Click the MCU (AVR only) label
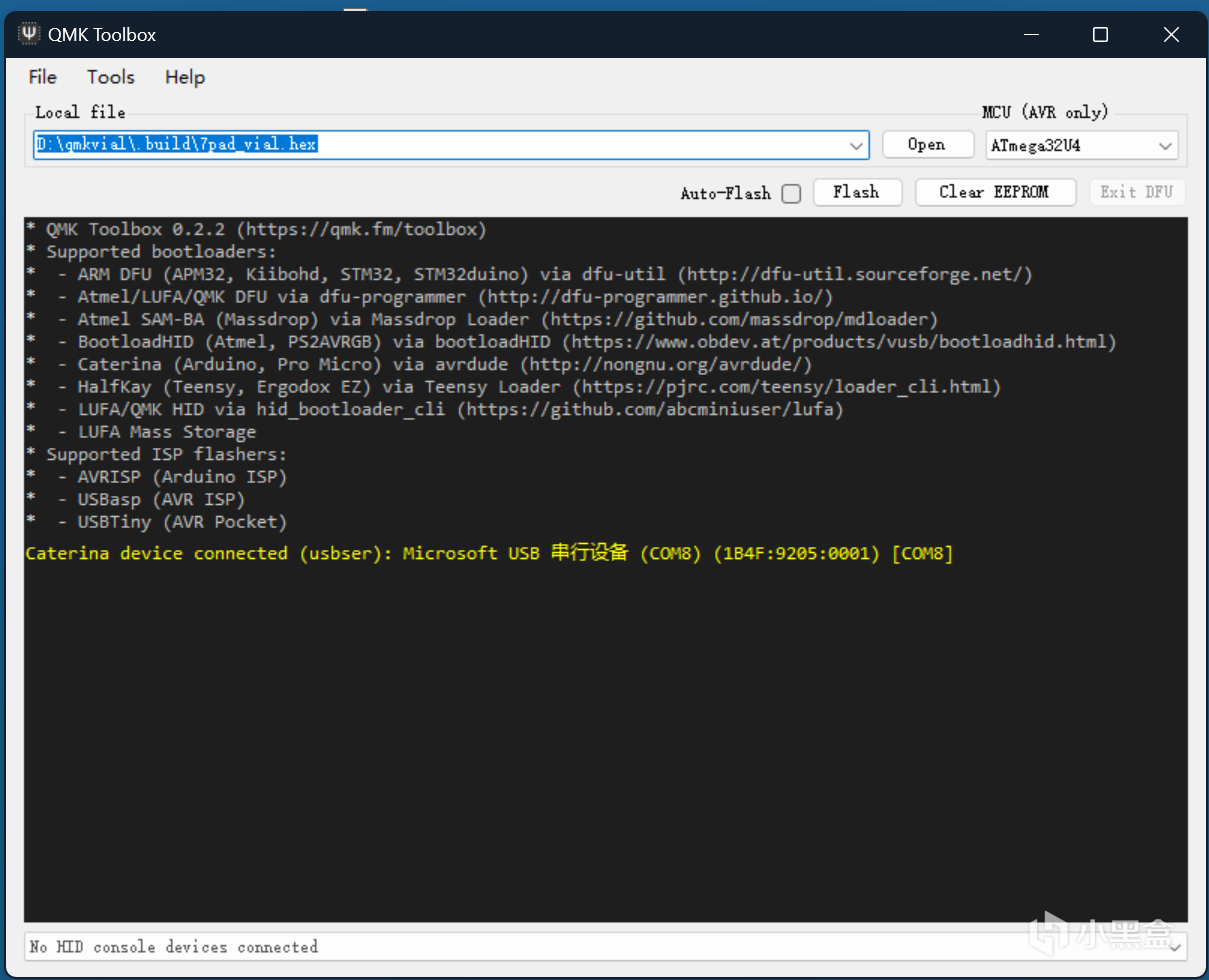 point(1045,112)
